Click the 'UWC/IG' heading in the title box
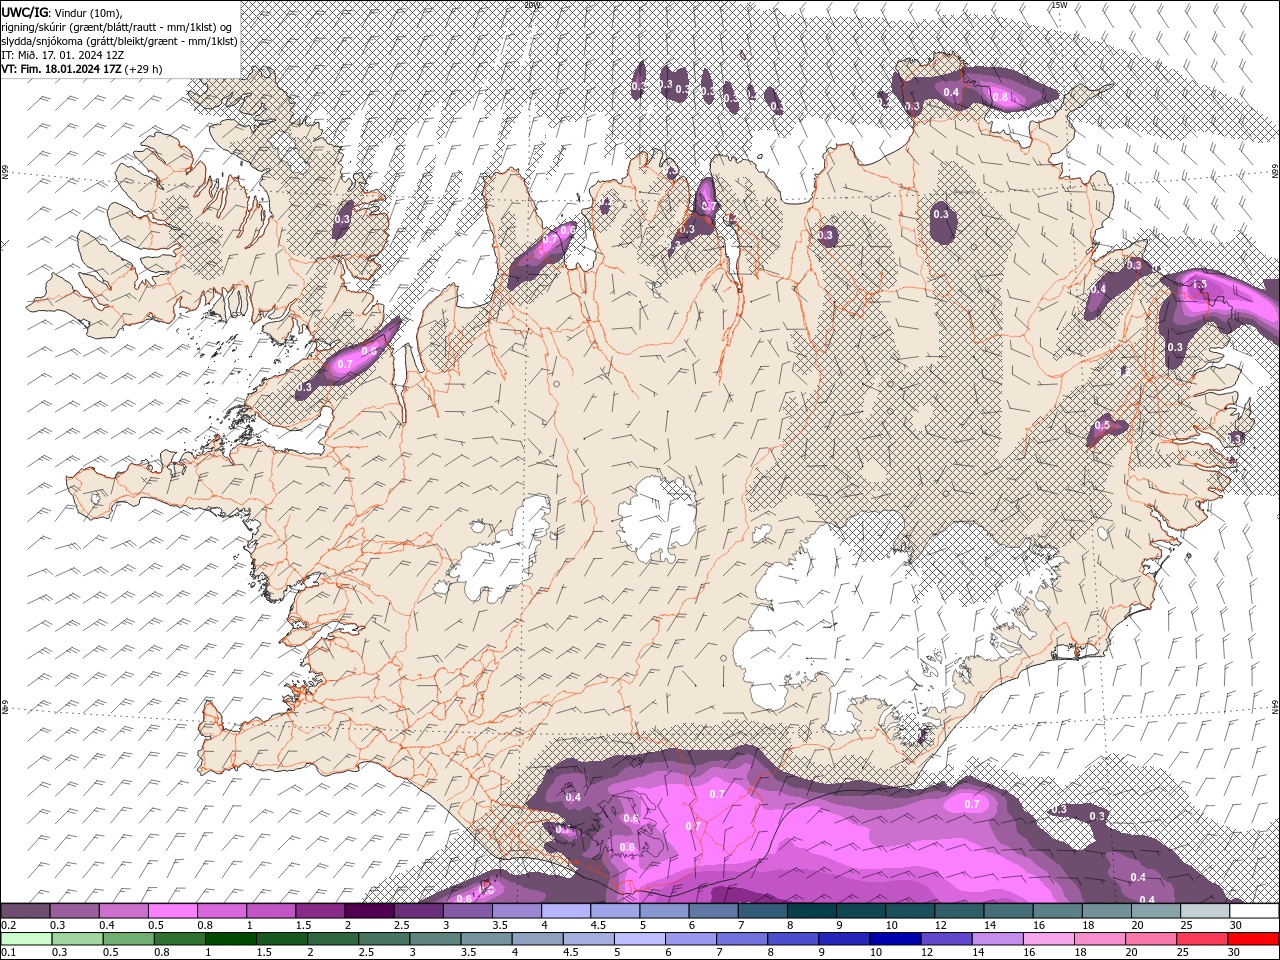Image resolution: width=1280 pixels, height=960 pixels. 25,12
